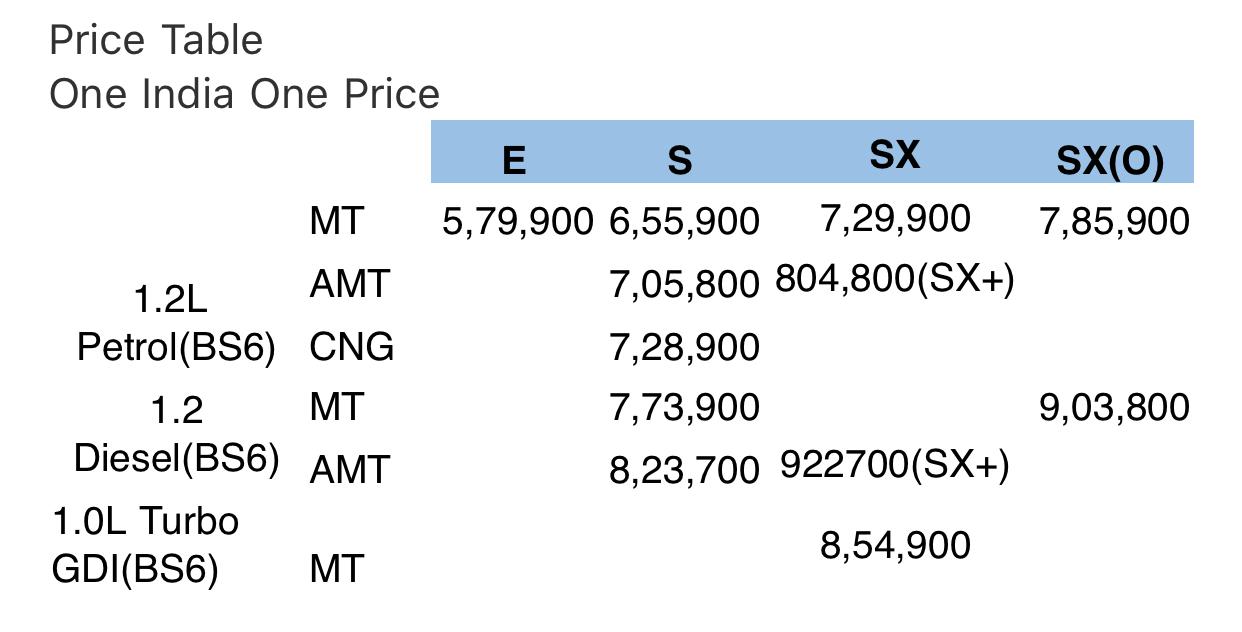The height and width of the screenshot is (632, 1242).
Task: Click the 7,73,900 diesel price
Action: pyautogui.click(x=684, y=408)
